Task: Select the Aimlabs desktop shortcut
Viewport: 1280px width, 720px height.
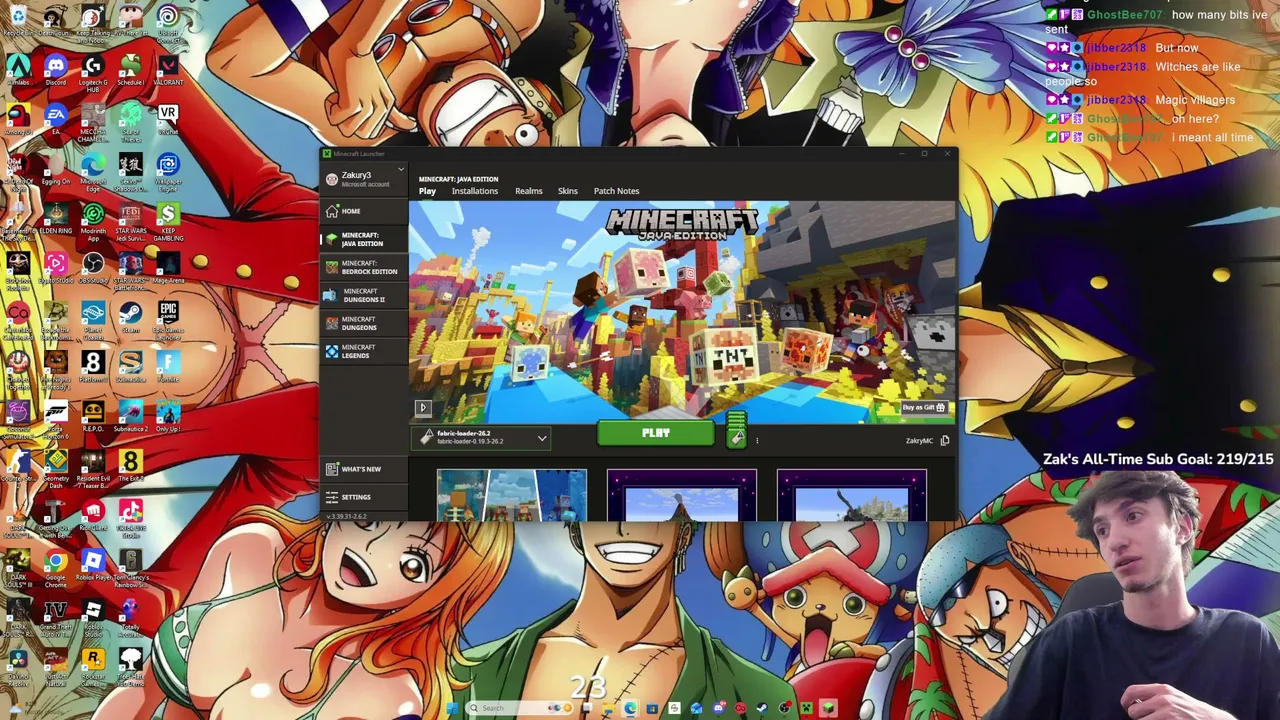Action: click(18, 70)
